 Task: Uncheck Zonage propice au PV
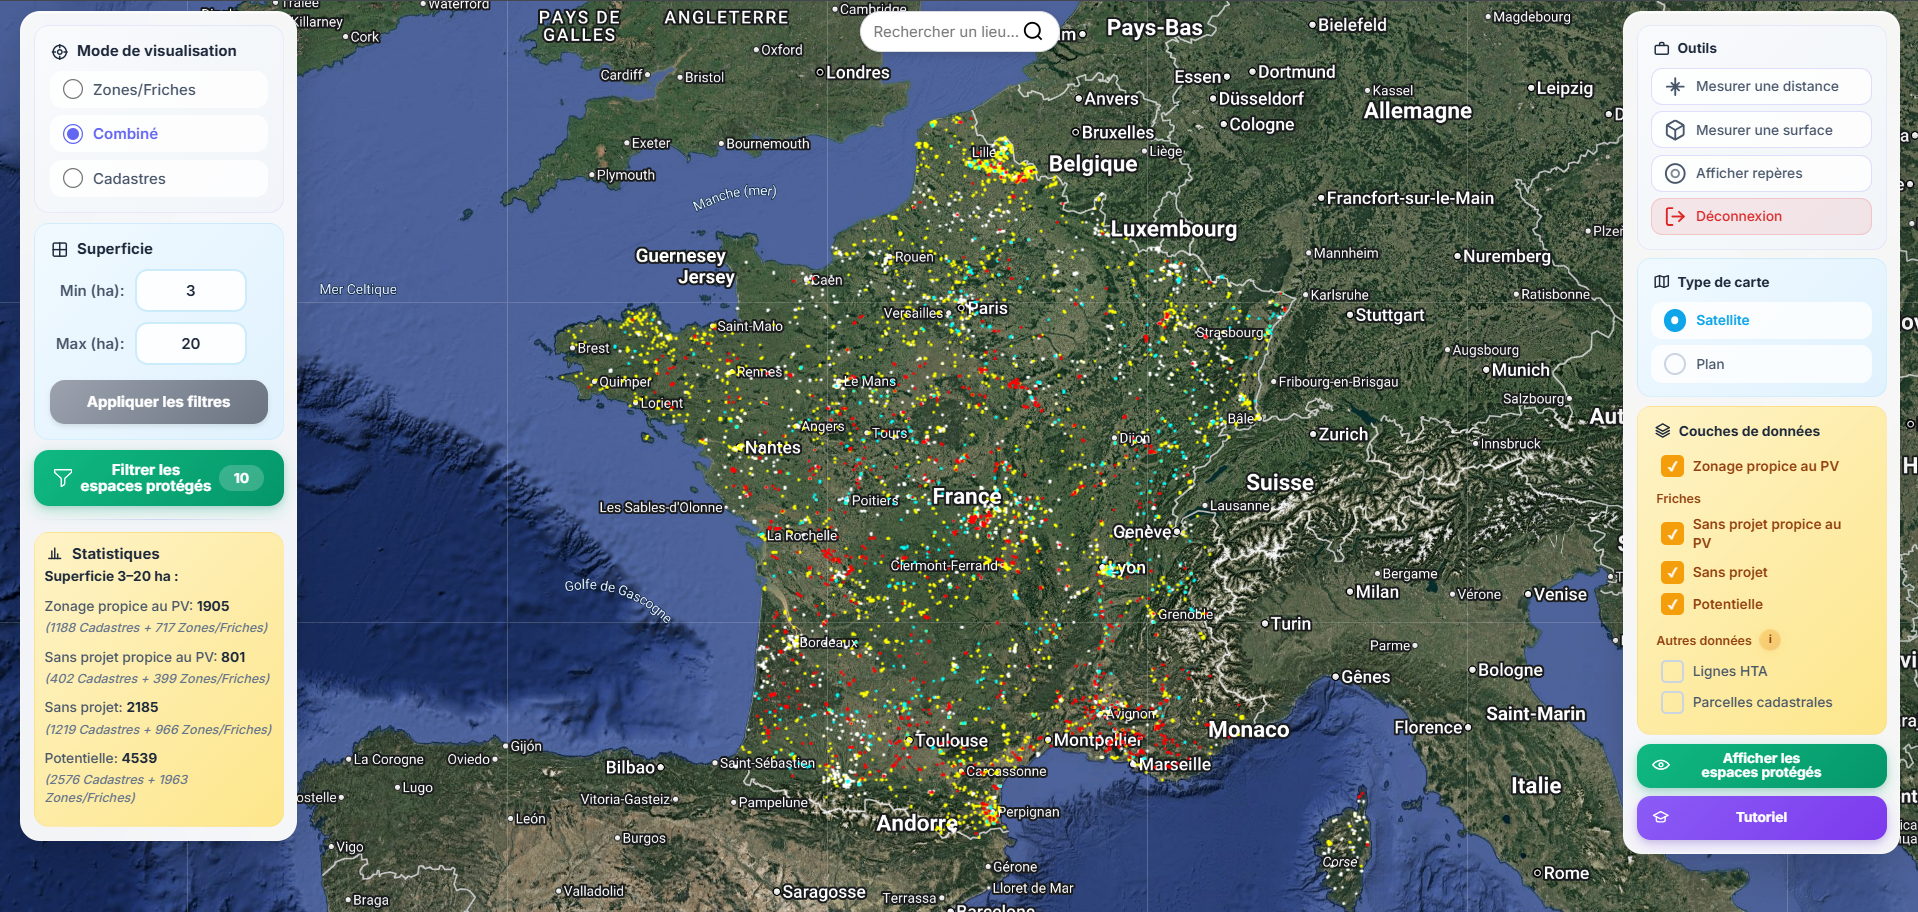click(x=1672, y=466)
